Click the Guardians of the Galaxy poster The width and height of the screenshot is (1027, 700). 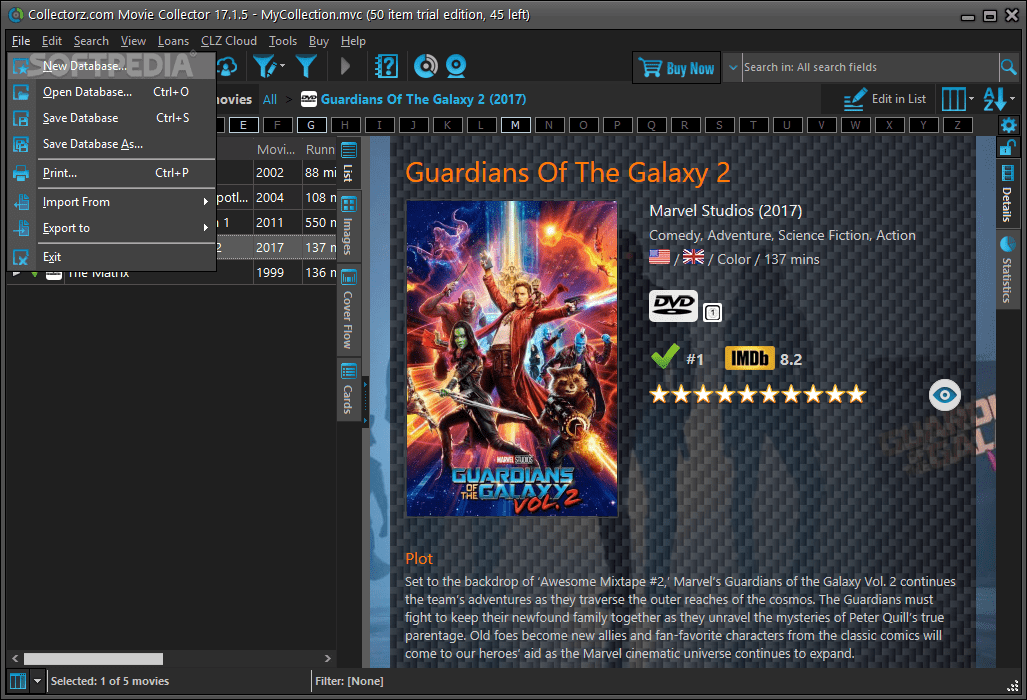(512, 358)
